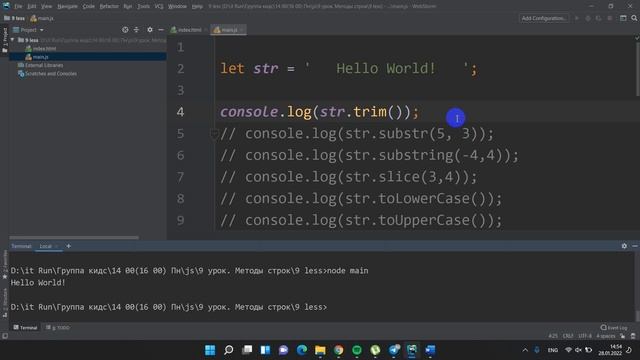Click the window layout icon beside Search
The height and width of the screenshot is (360, 640).
coord(623,18)
